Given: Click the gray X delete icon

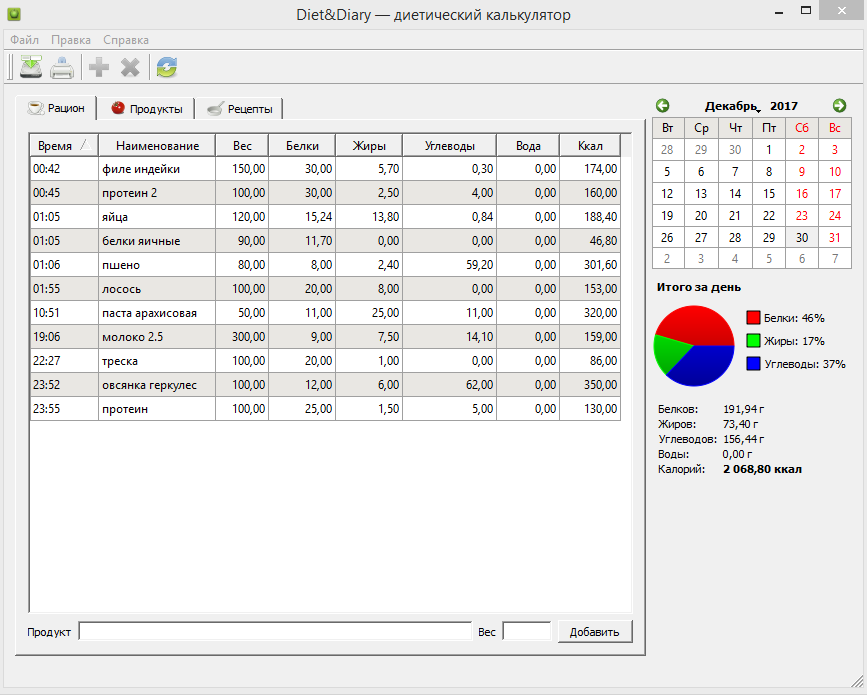Looking at the screenshot, I should click(130, 68).
